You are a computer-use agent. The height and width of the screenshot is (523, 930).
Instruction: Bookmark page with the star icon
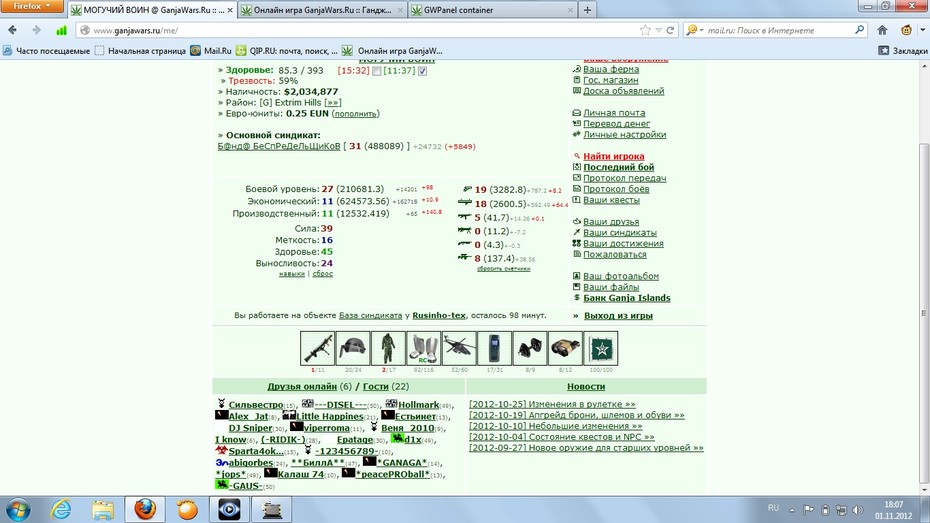pyautogui.click(x=645, y=30)
